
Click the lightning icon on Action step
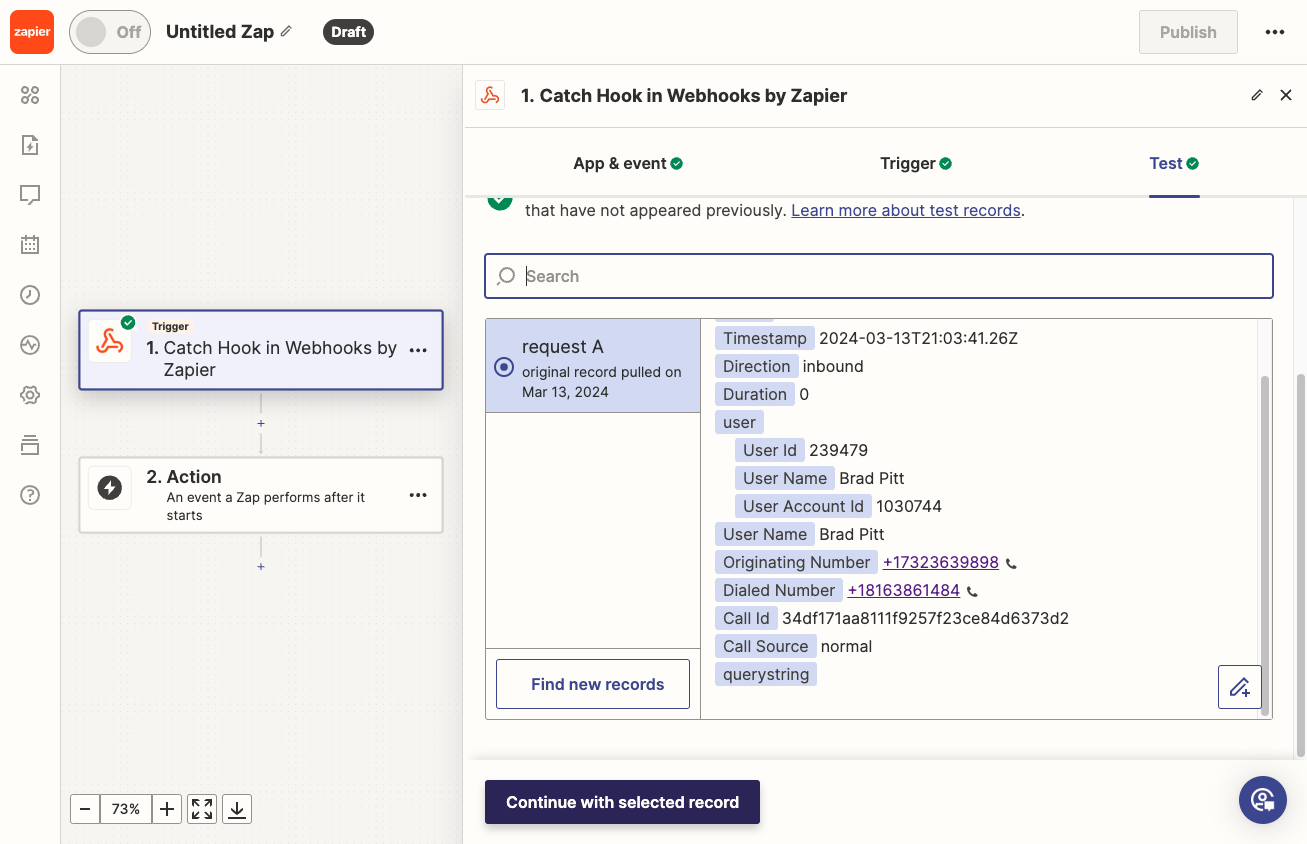tap(110, 488)
